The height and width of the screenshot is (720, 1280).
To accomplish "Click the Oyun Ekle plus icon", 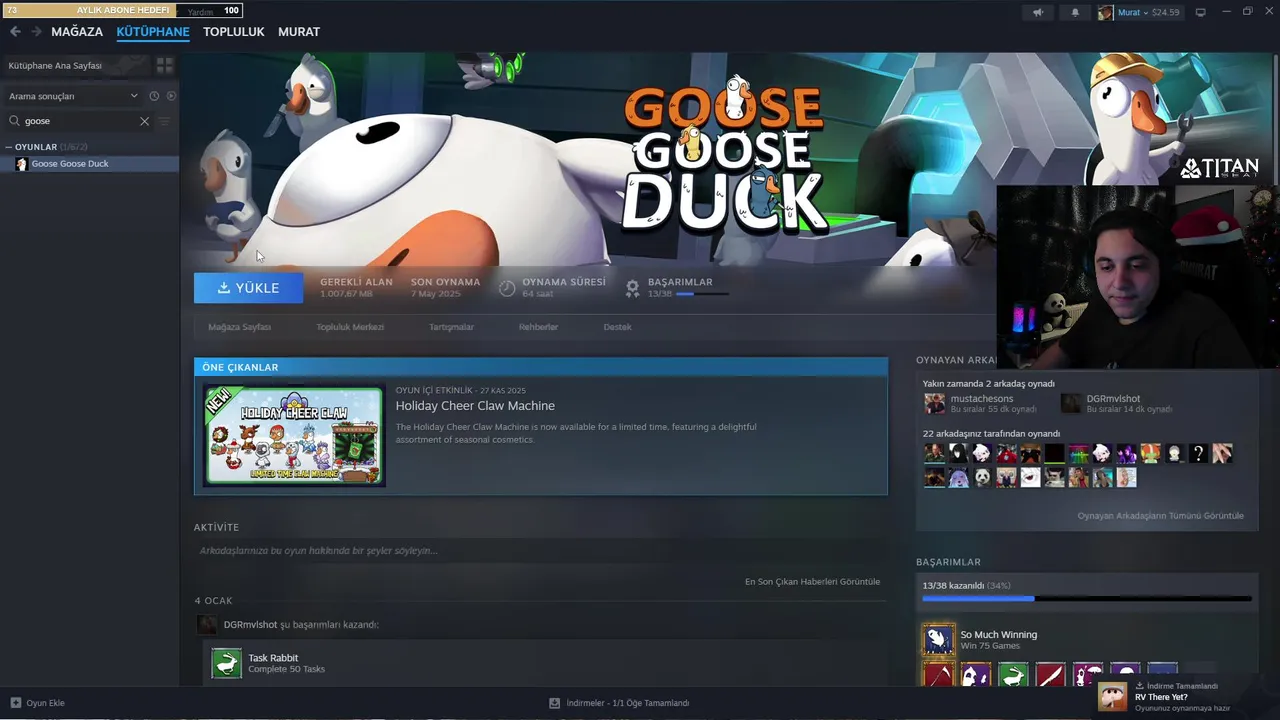I will point(15,703).
